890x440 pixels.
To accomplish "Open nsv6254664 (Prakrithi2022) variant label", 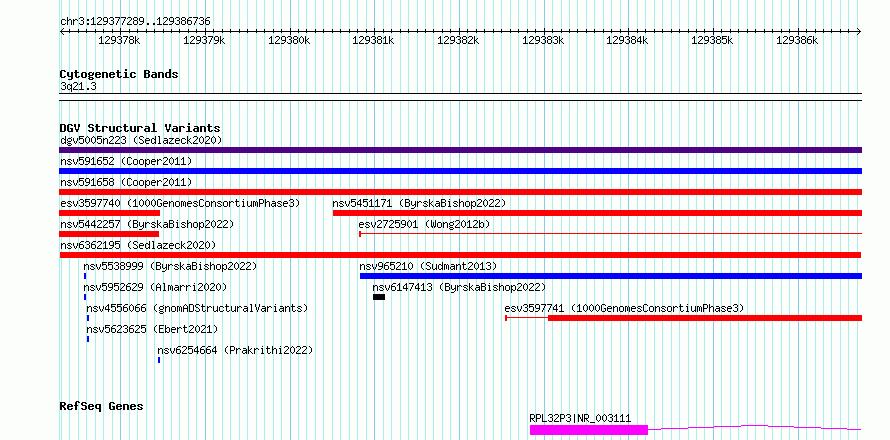I will tap(235, 350).
